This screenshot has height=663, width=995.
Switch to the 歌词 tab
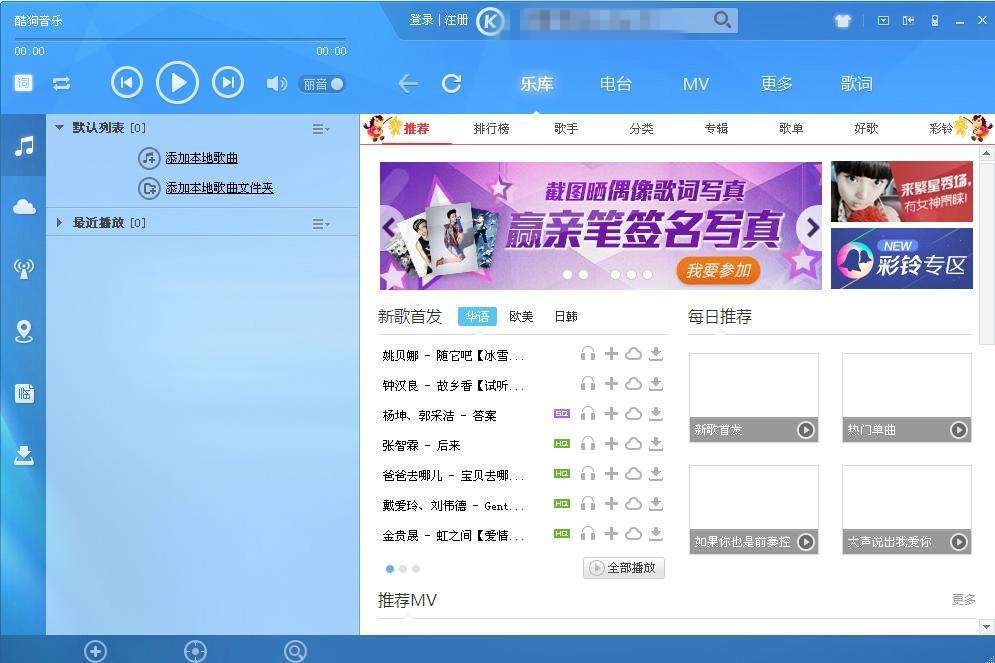tap(857, 84)
